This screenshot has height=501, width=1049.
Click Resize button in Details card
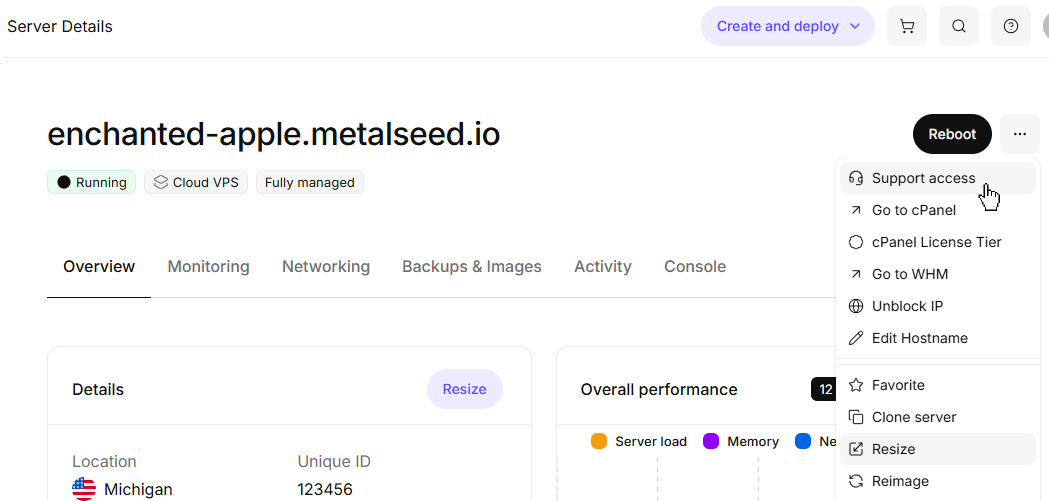(465, 389)
